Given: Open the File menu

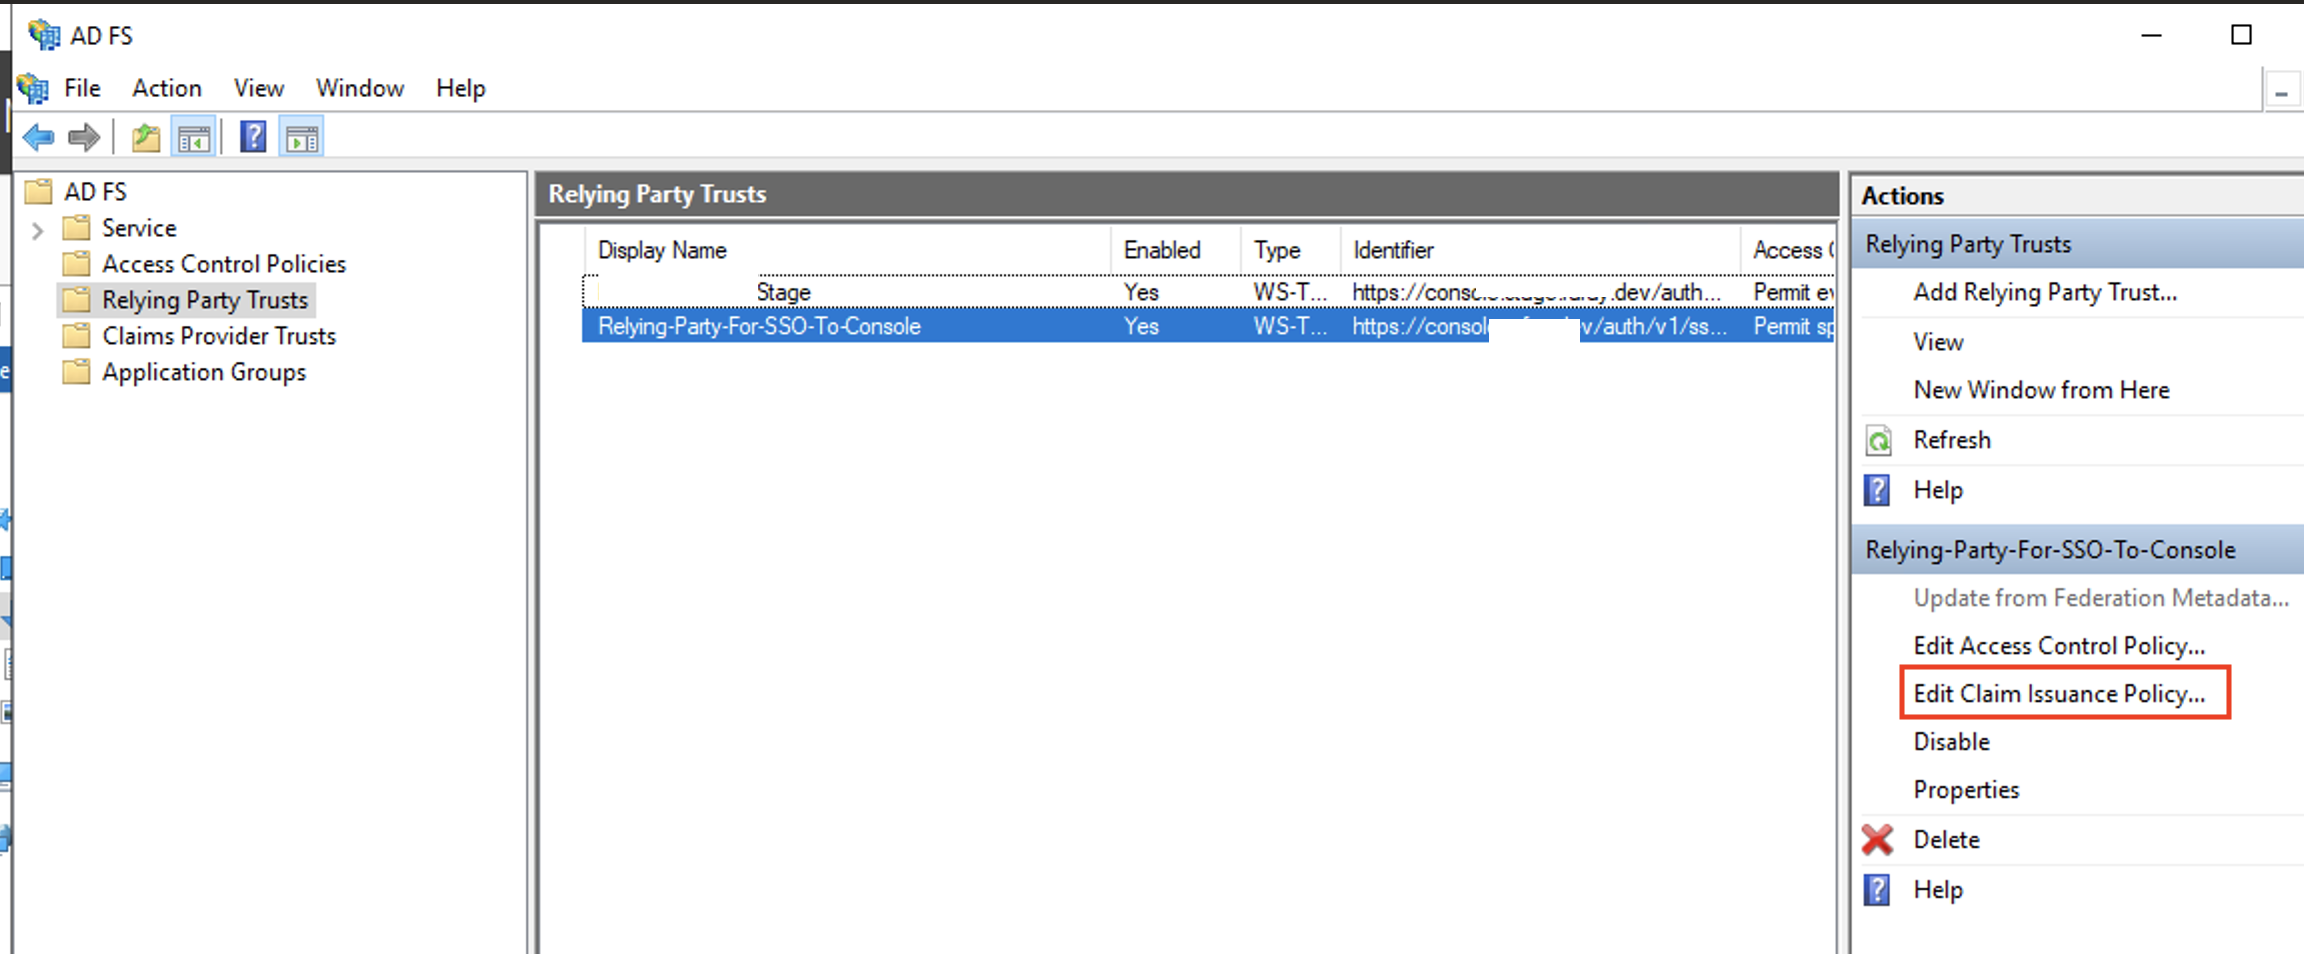Looking at the screenshot, I should click(x=82, y=88).
